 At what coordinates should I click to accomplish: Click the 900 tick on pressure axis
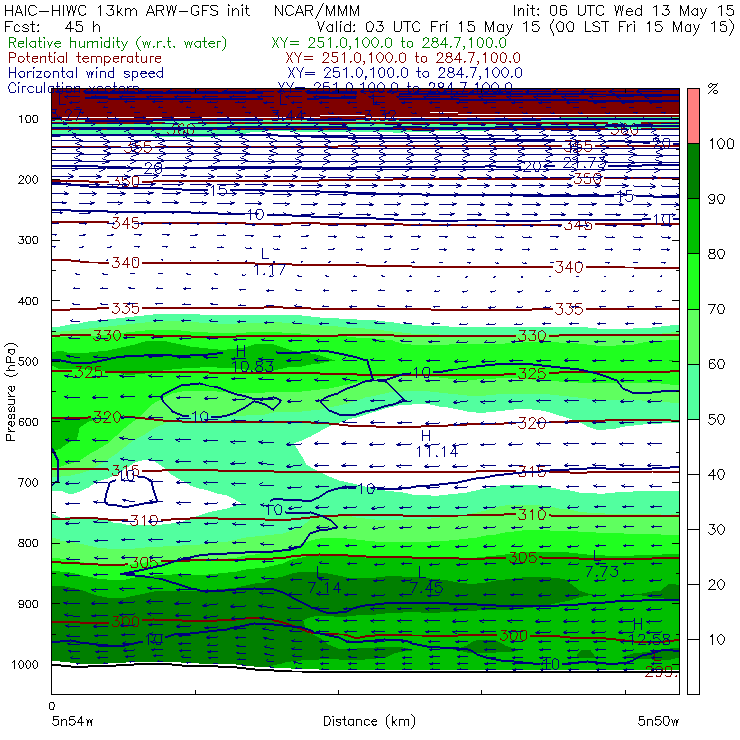28,604
